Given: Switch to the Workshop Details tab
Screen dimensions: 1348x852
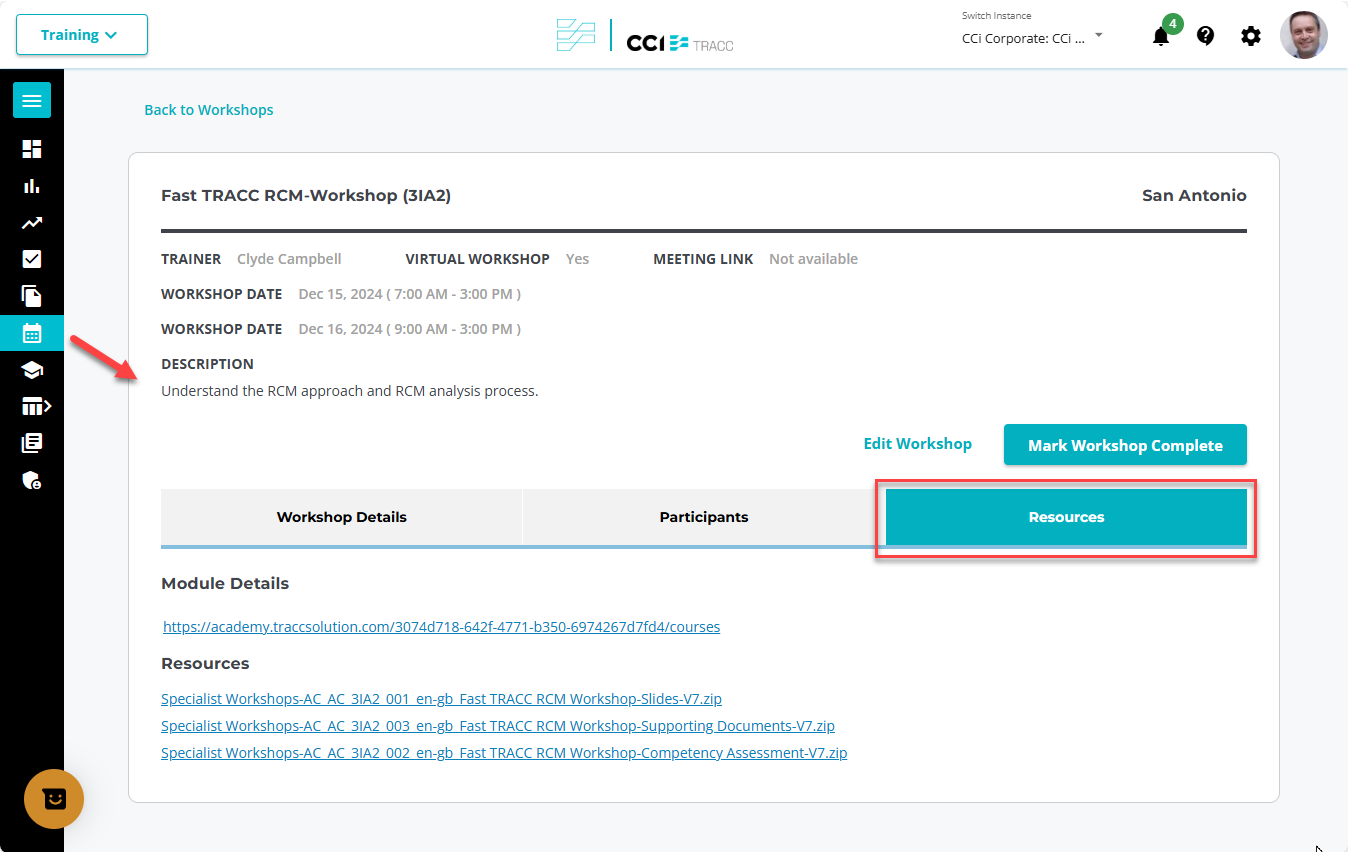Looking at the screenshot, I should [341, 517].
